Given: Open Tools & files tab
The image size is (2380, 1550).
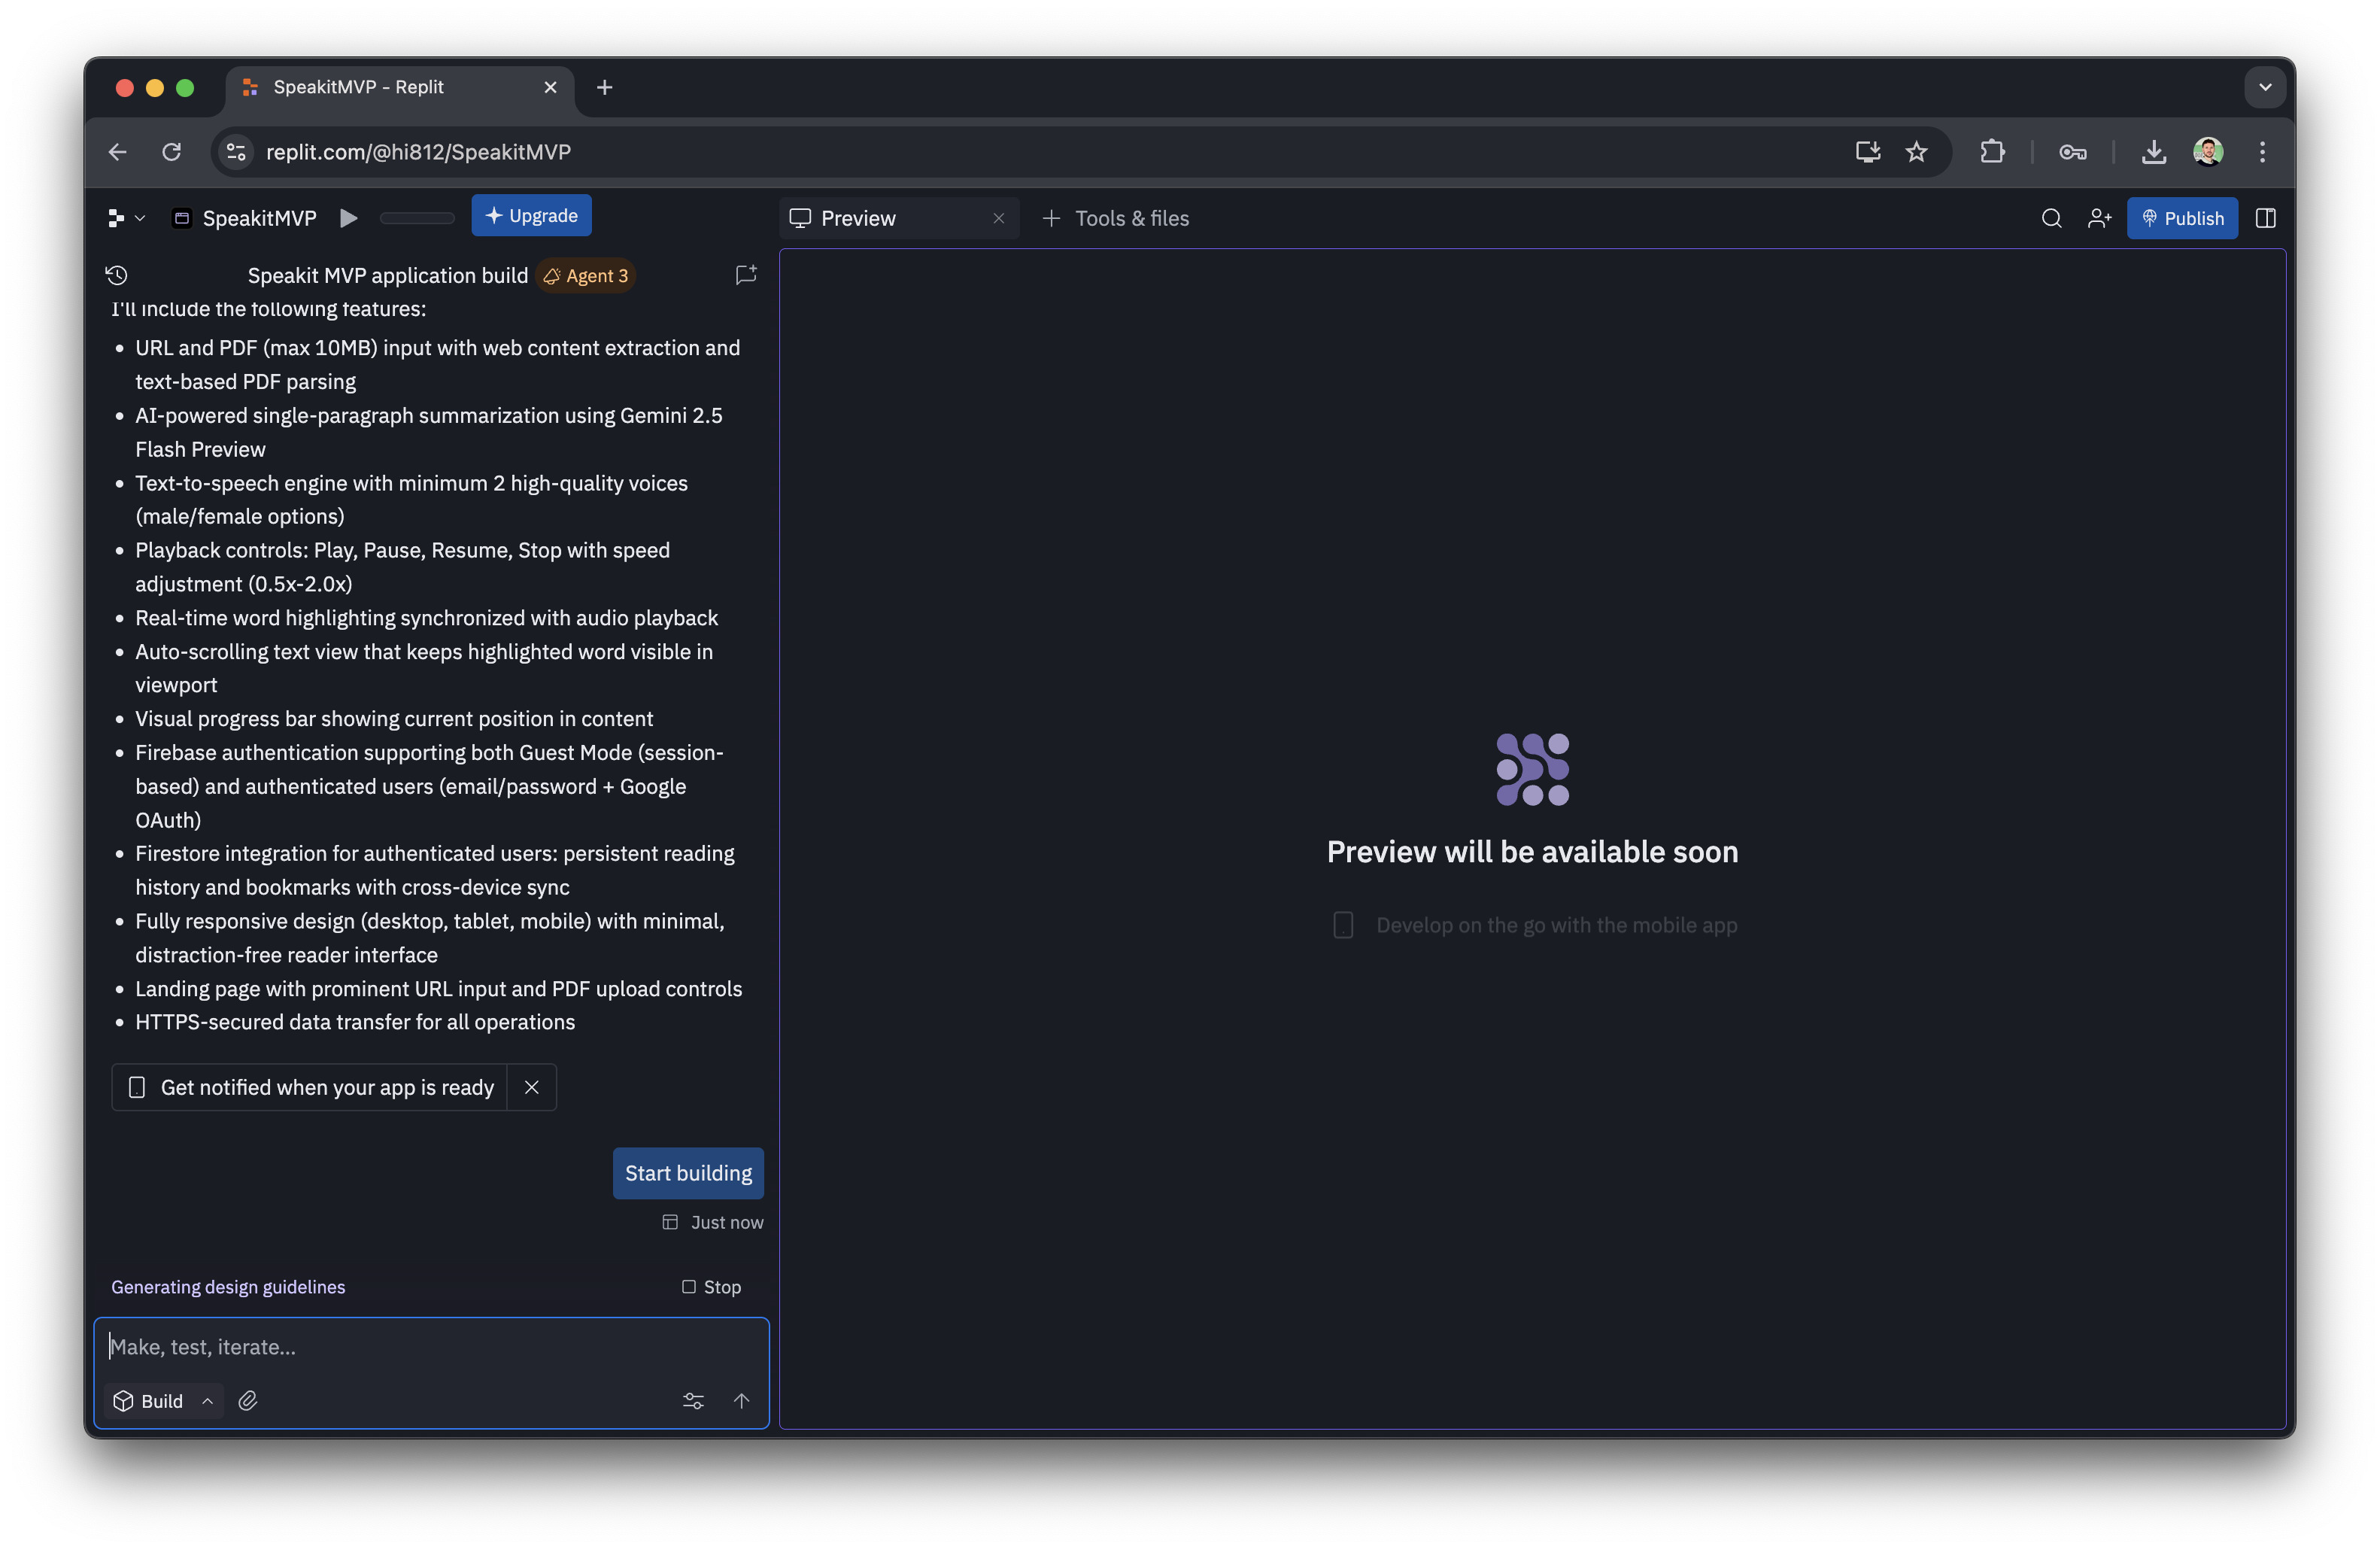Looking at the screenshot, I should point(1116,218).
